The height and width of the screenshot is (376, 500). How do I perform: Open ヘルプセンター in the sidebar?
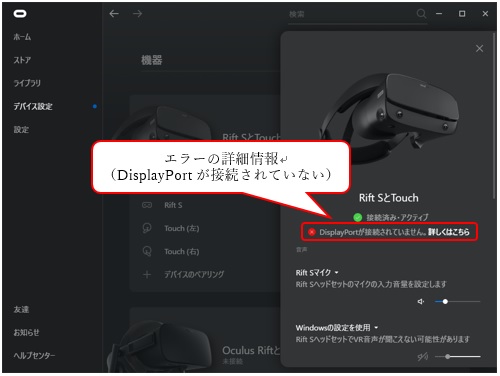[x=34, y=355]
